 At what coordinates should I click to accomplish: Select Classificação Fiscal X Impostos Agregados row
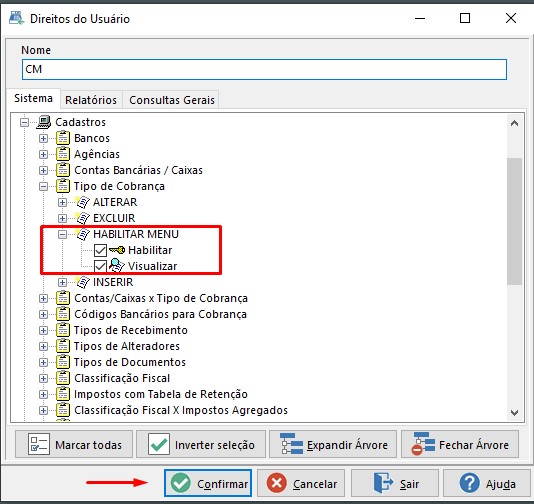click(181, 410)
